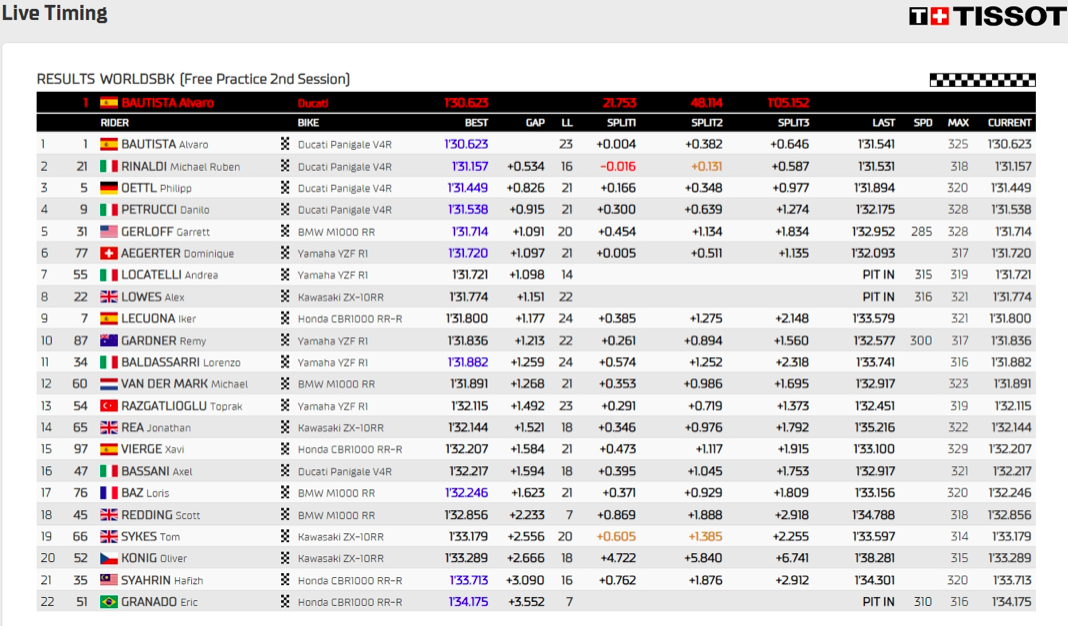Click the MAX speed column header
The image size is (1068, 626).
coord(958,123)
